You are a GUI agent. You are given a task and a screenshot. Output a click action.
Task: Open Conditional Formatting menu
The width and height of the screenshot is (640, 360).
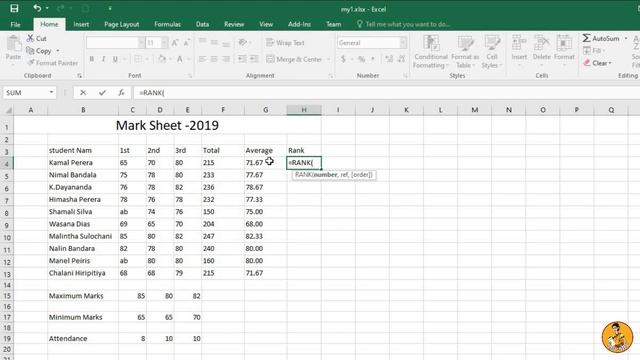click(x=431, y=51)
